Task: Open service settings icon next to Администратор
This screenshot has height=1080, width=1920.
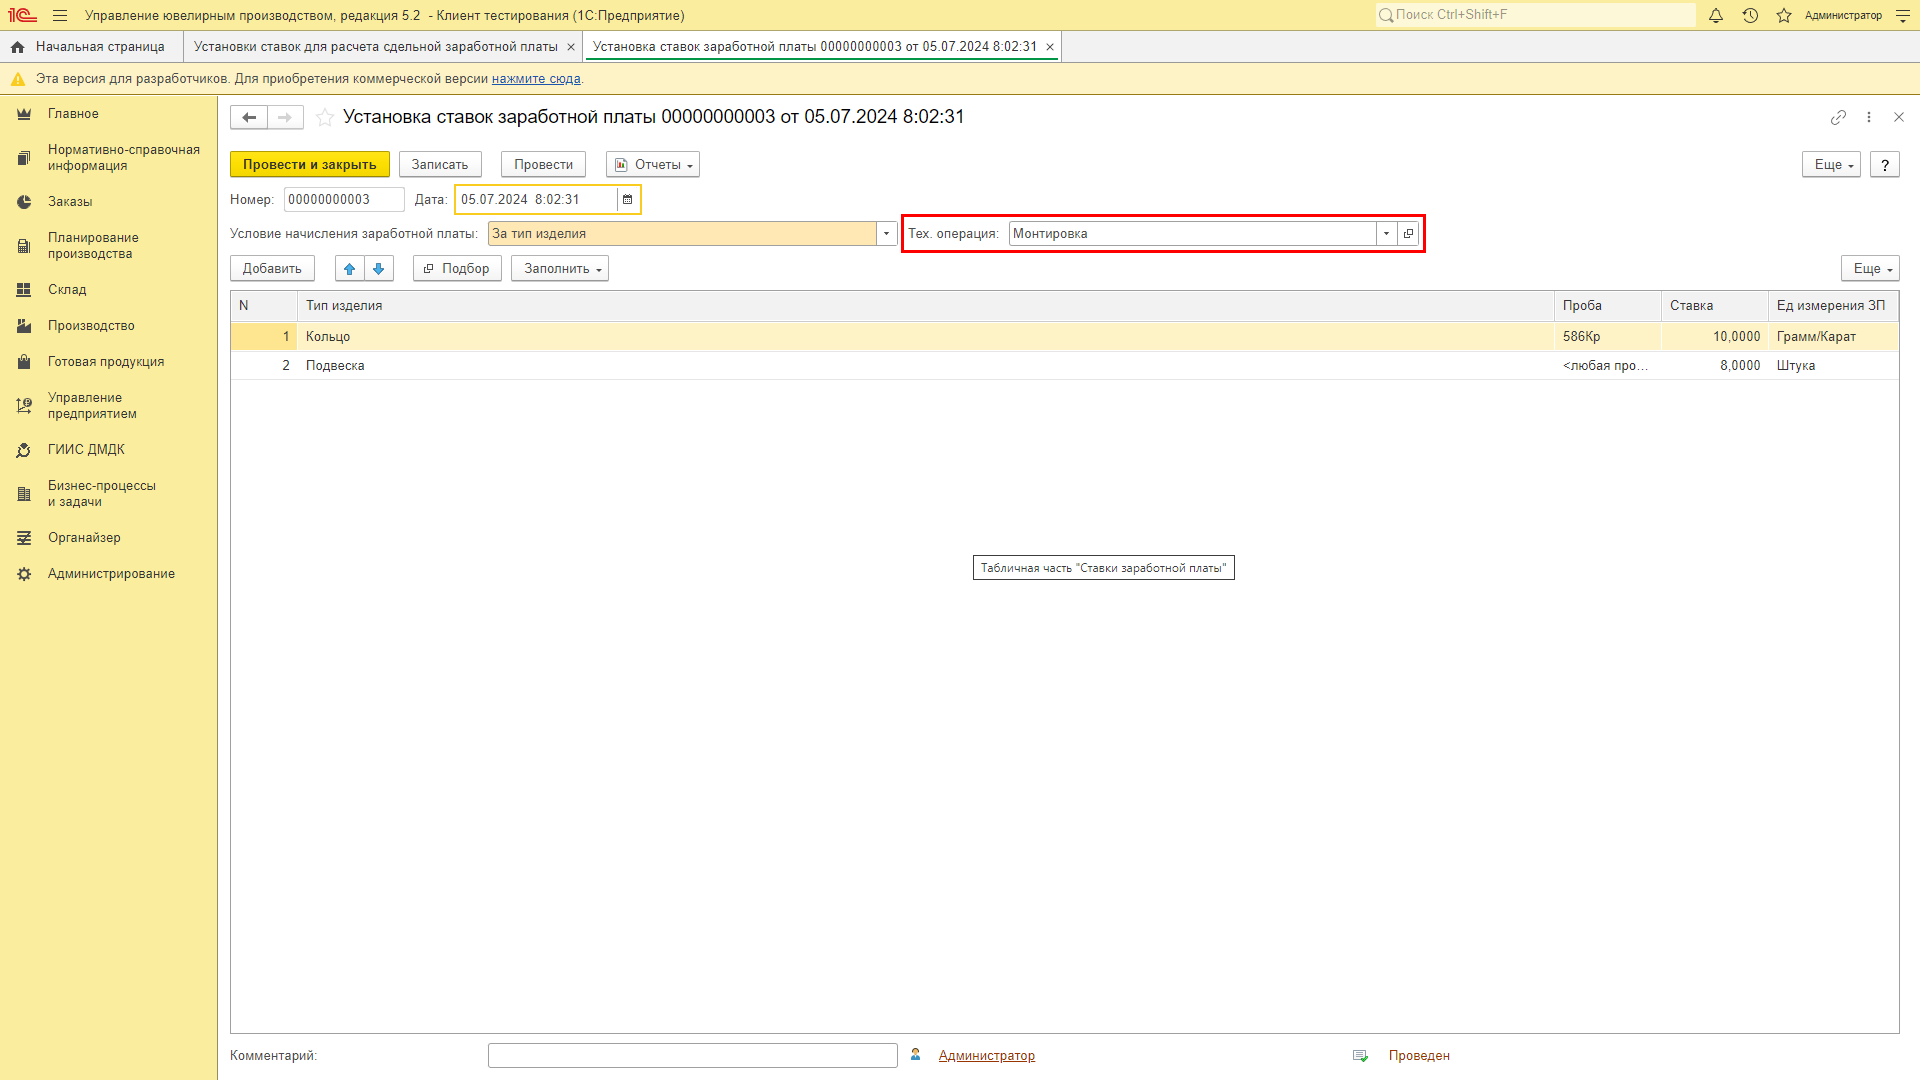Action: [1903, 15]
